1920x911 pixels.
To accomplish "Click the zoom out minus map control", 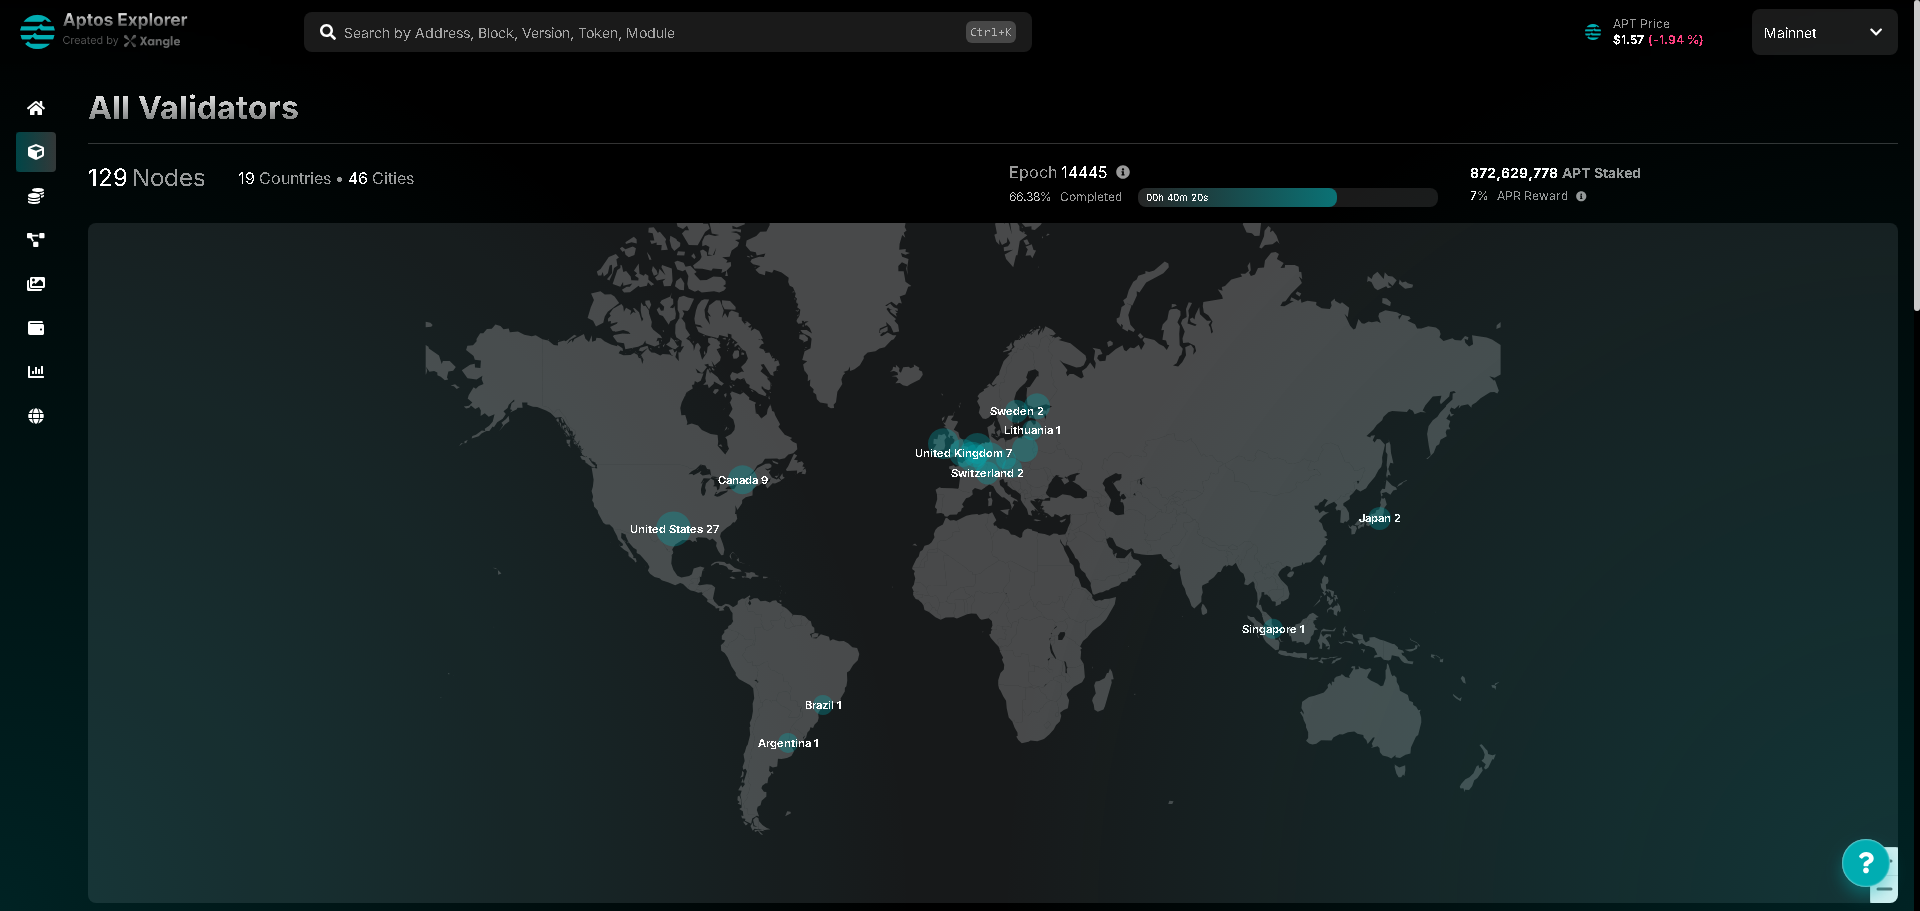I will click(x=1884, y=889).
